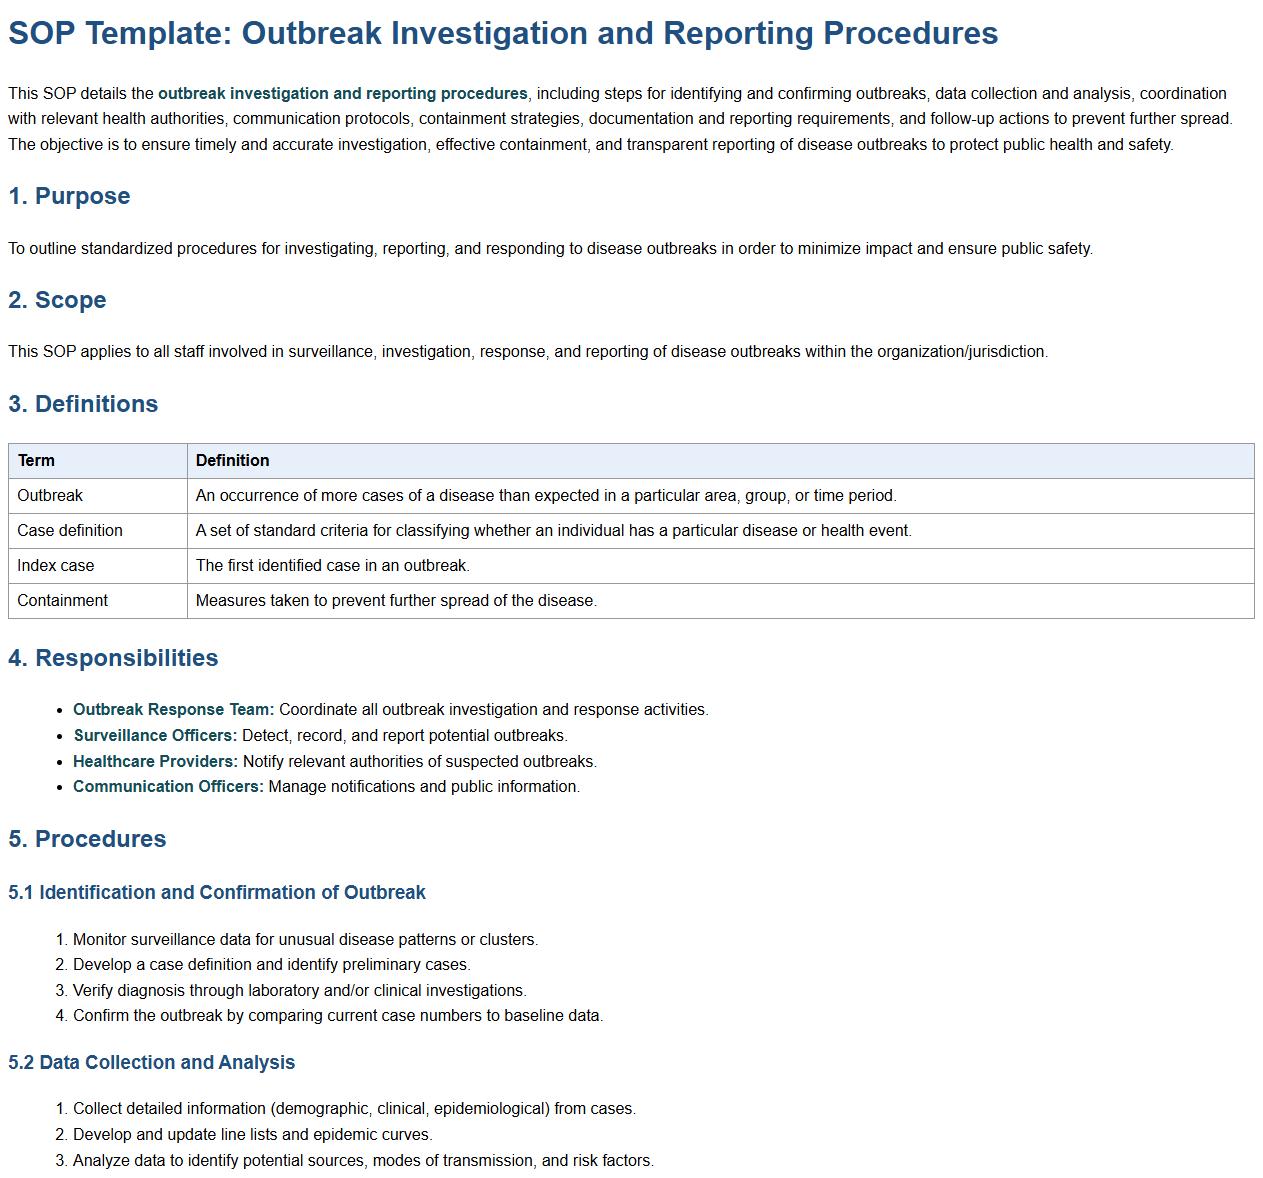Screen dimensions: 1263x1178
Task: Click the 'Containment' term cell
Action: click(62, 600)
